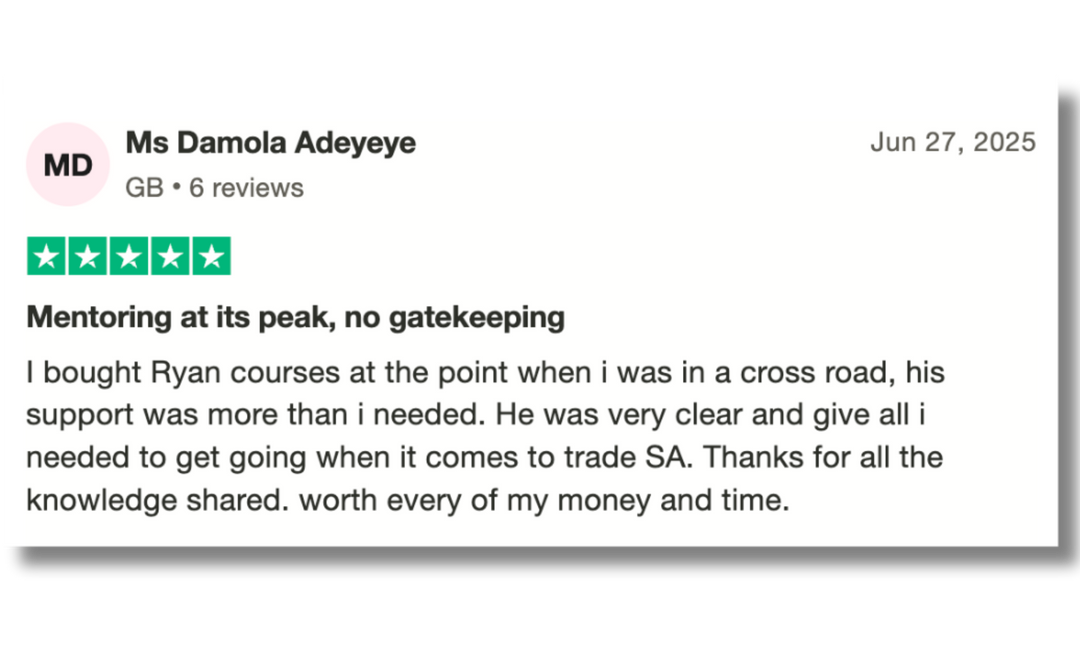Click the GB country label
Viewport: 1080px width, 653px height.
pyautogui.click(x=144, y=187)
